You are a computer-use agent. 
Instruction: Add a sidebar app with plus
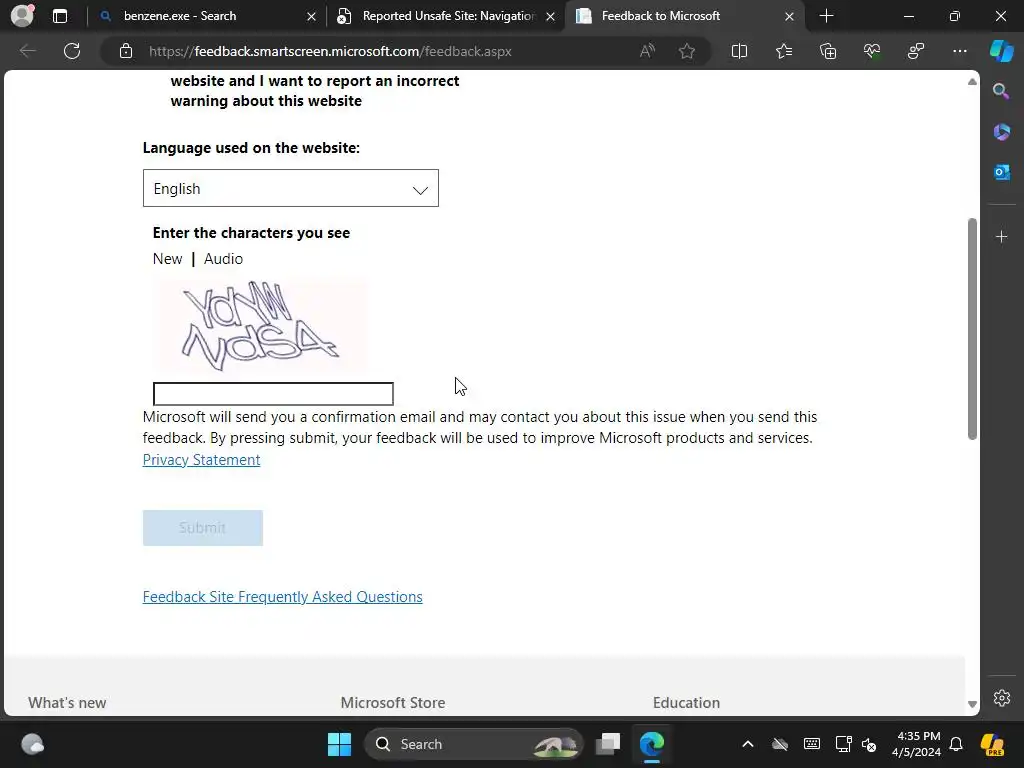(1001, 236)
